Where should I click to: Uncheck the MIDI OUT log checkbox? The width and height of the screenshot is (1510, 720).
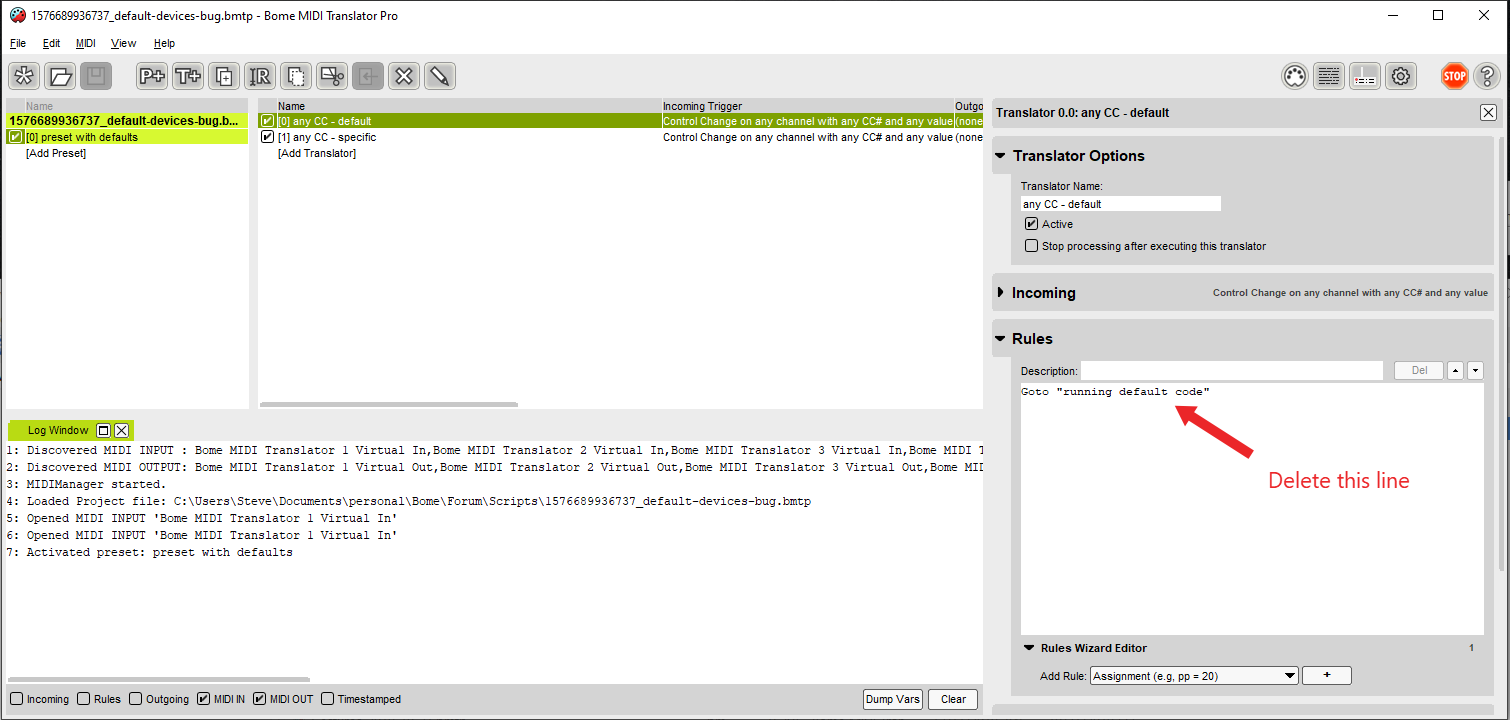point(260,699)
